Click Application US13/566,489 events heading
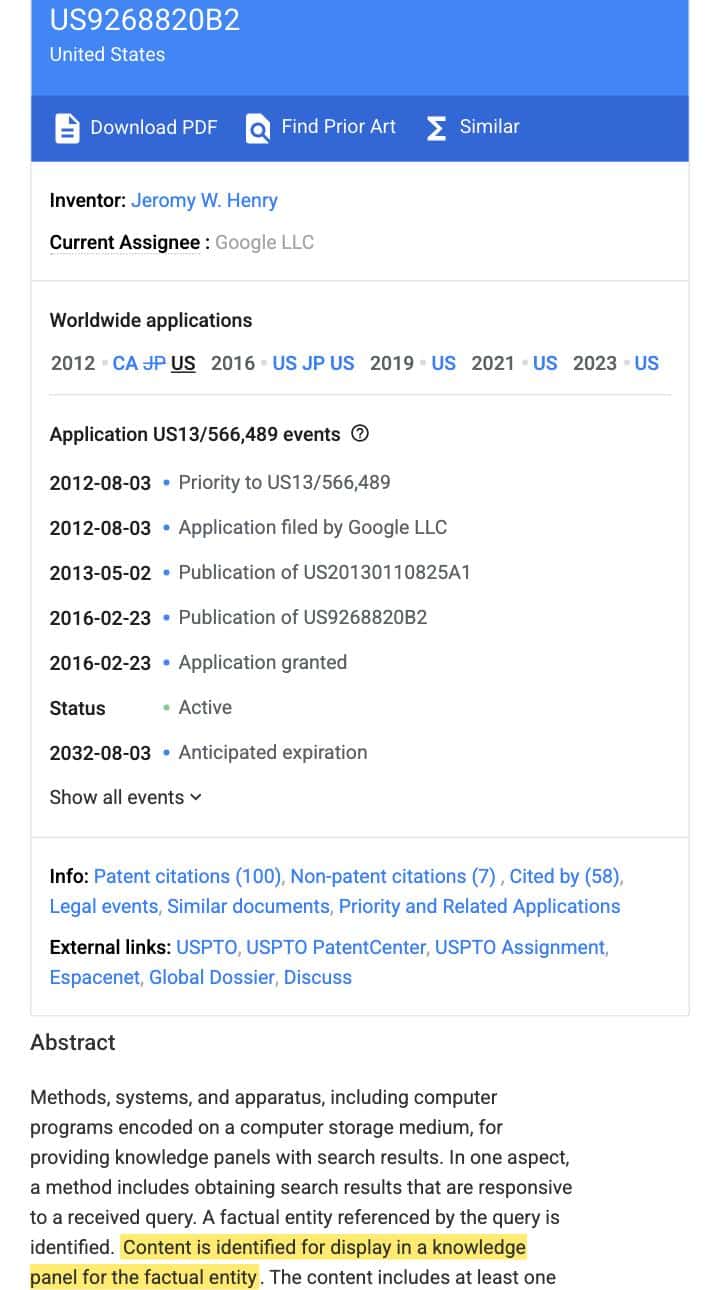 [x=195, y=434]
